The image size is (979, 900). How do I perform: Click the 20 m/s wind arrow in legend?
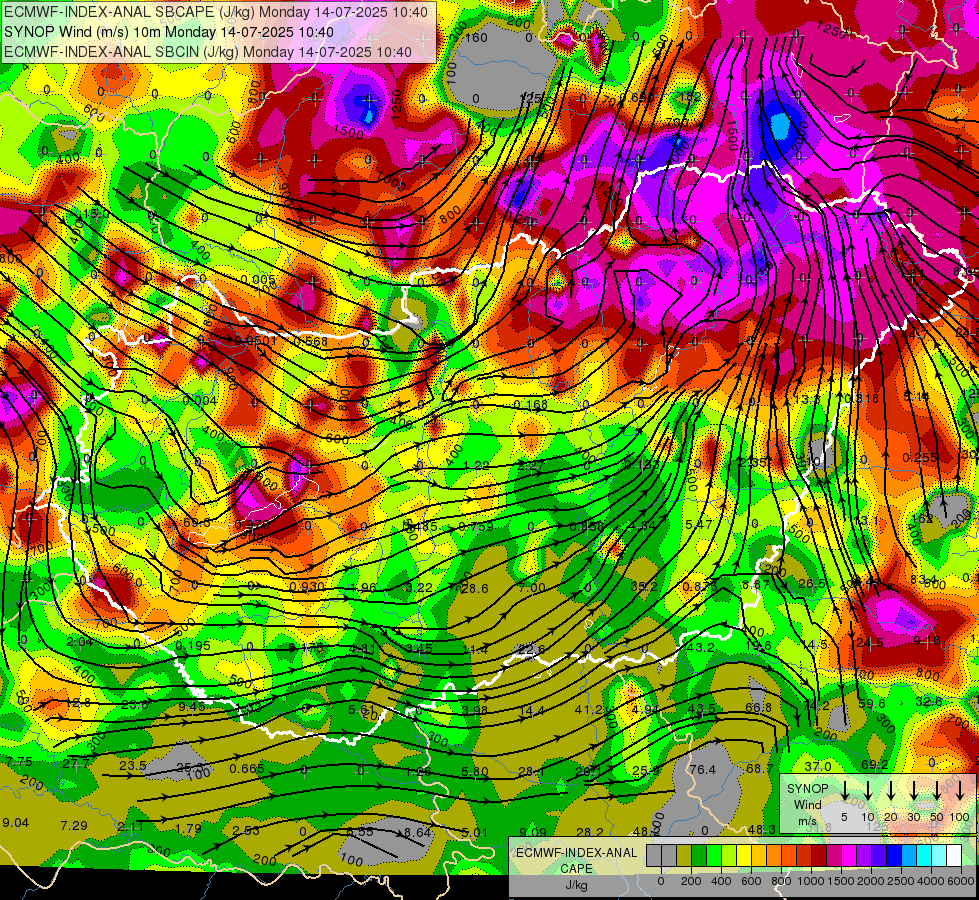(x=891, y=791)
